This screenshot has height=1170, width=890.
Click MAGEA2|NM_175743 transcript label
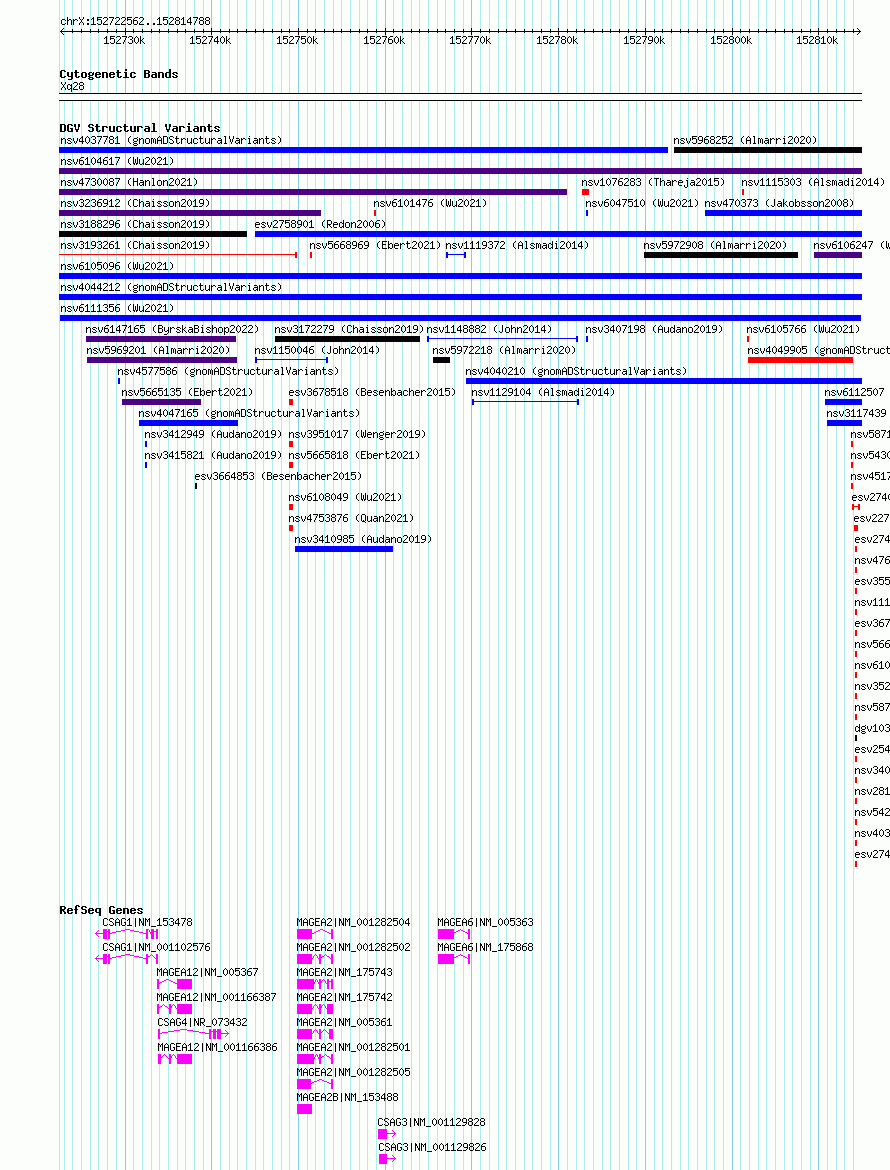[x=344, y=972]
